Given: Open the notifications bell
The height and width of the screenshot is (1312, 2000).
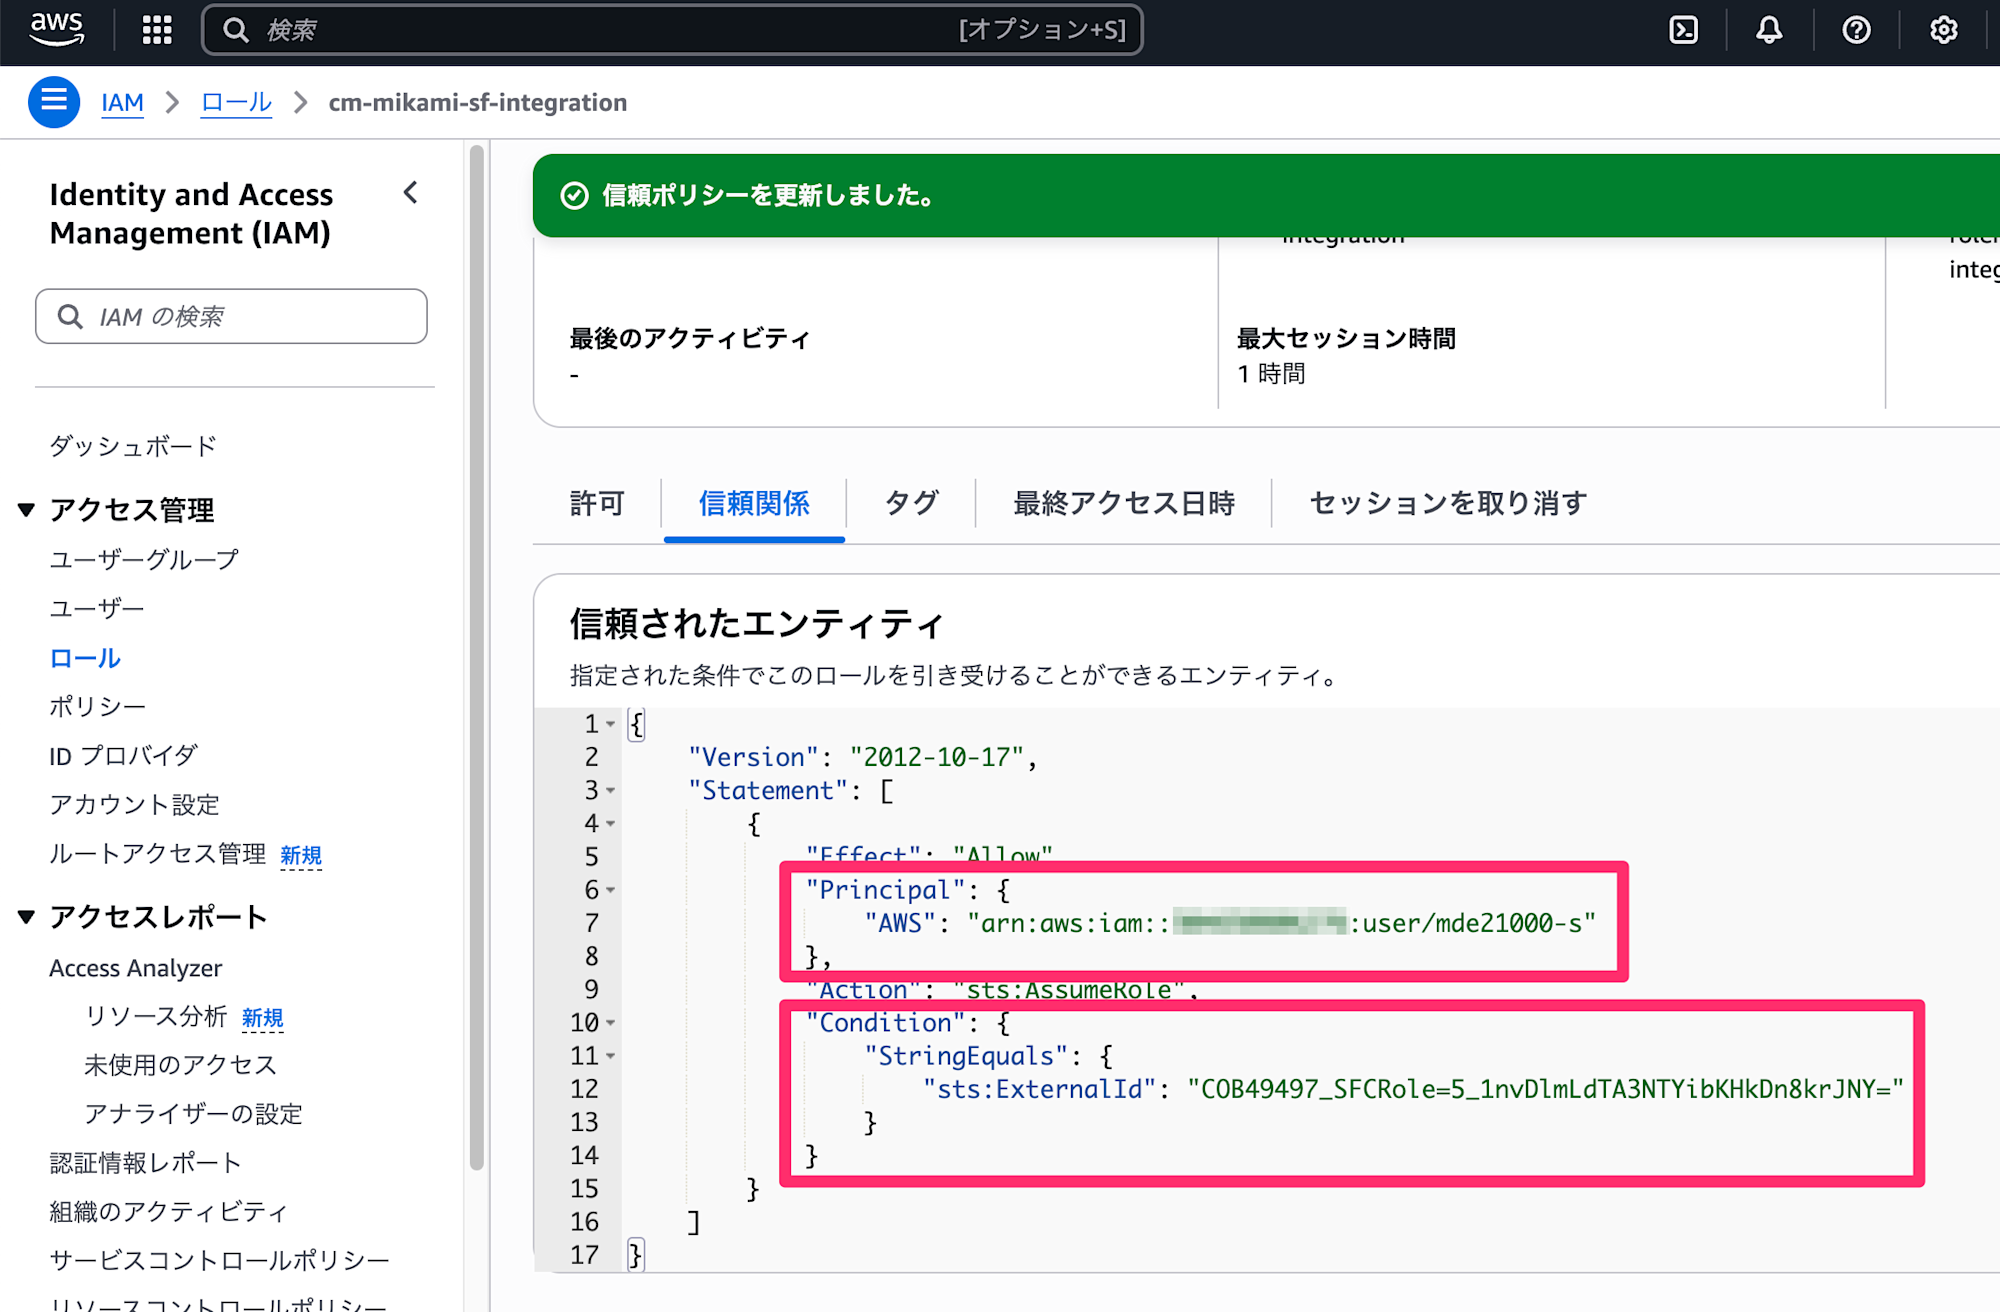Looking at the screenshot, I should [x=1769, y=30].
